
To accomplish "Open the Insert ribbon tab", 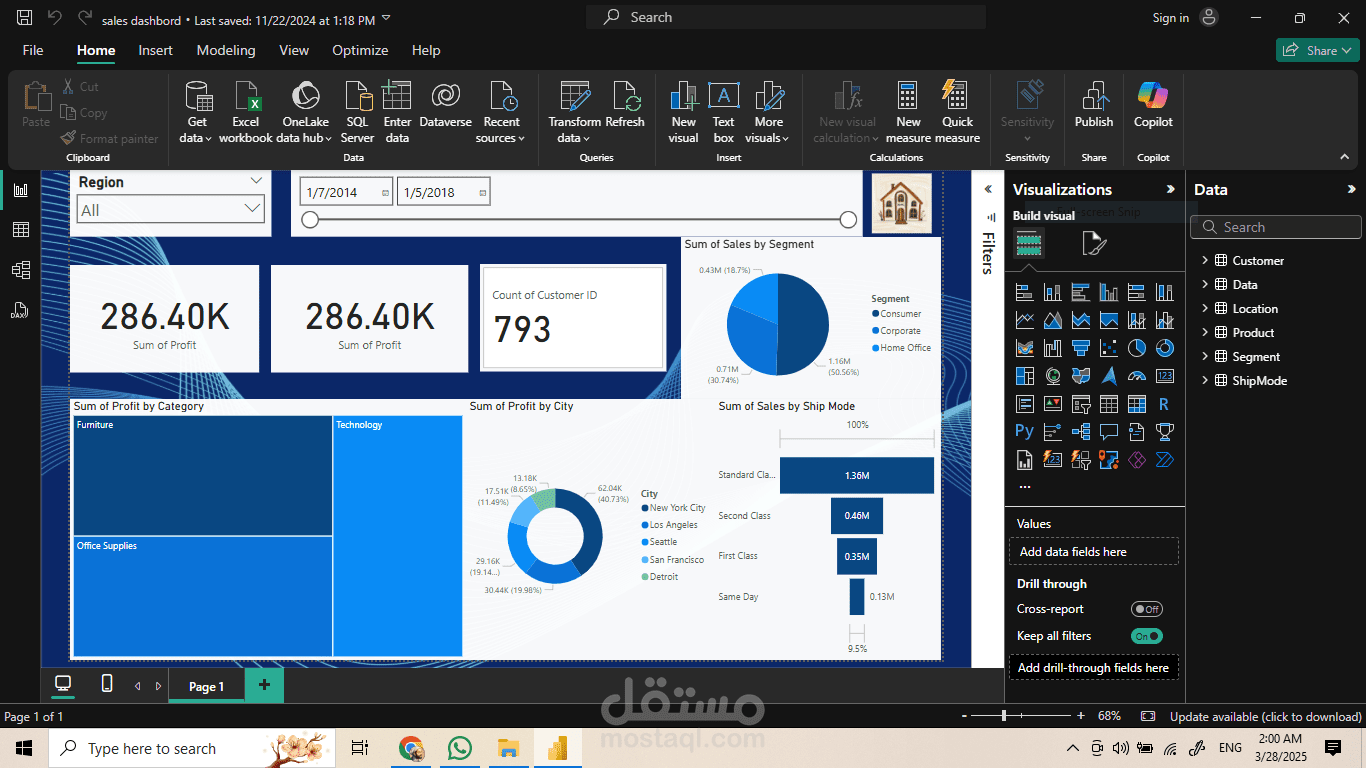I will (x=155, y=50).
